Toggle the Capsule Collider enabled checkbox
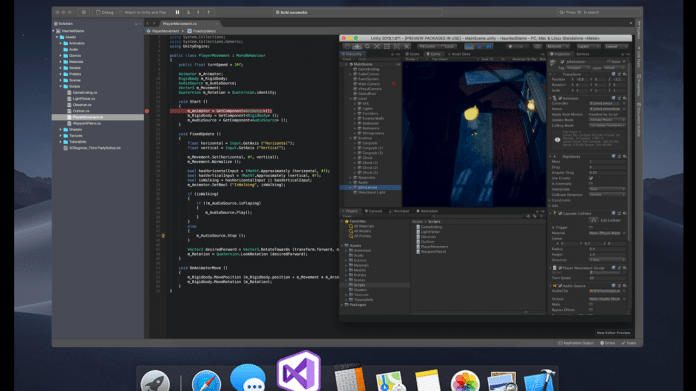The width and height of the screenshot is (696, 391). pos(560,213)
